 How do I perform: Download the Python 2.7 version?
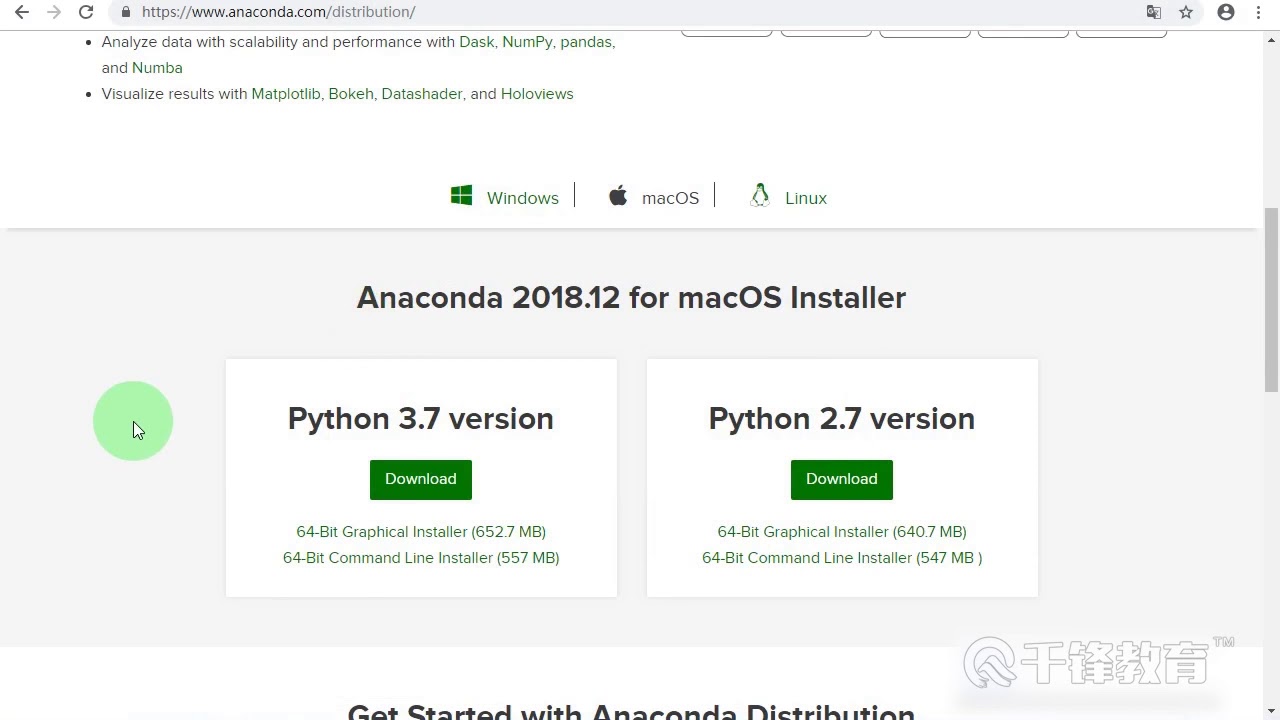click(x=841, y=479)
